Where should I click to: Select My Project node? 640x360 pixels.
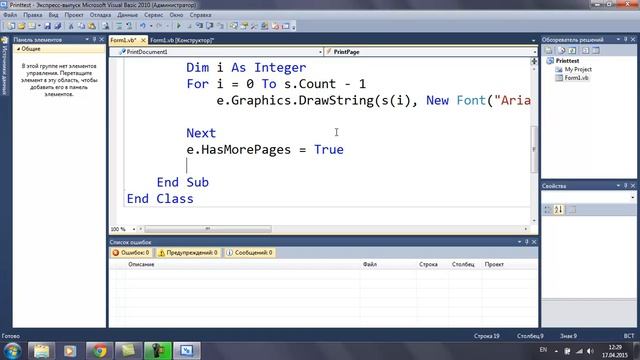[x=578, y=69]
